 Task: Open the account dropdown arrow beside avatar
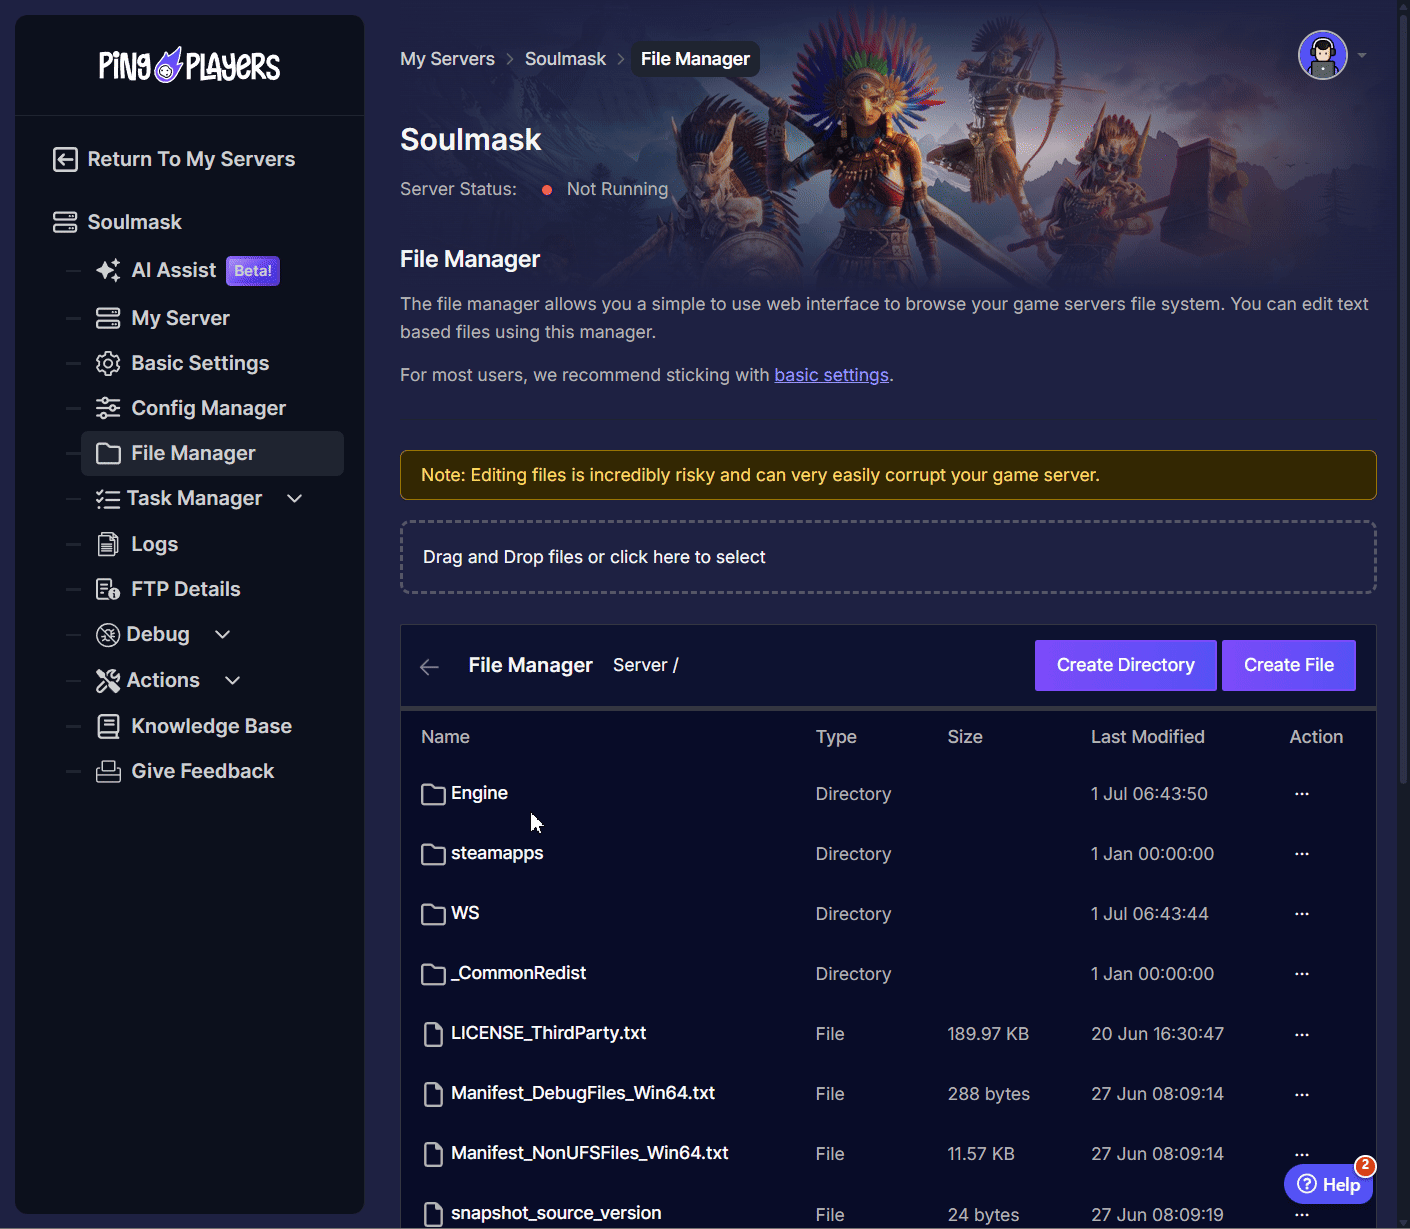[x=1362, y=56]
